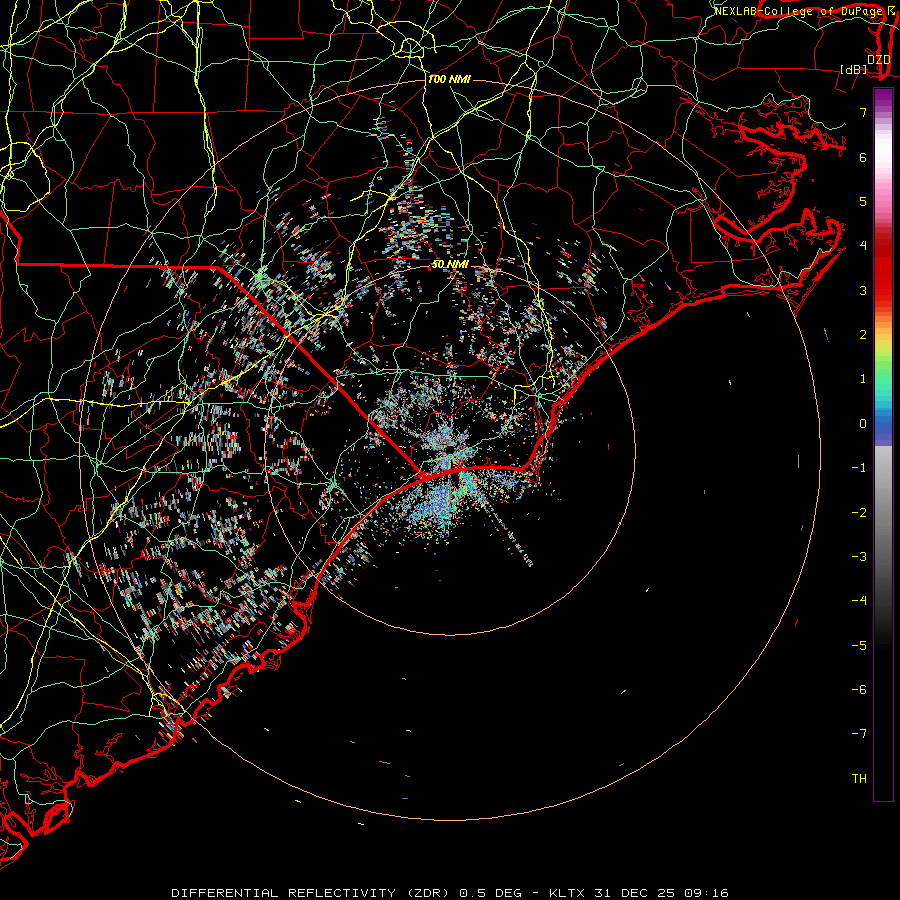Click the "KLTX" station identifier in the caption
This screenshot has width=900, height=900.
click(567, 893)
